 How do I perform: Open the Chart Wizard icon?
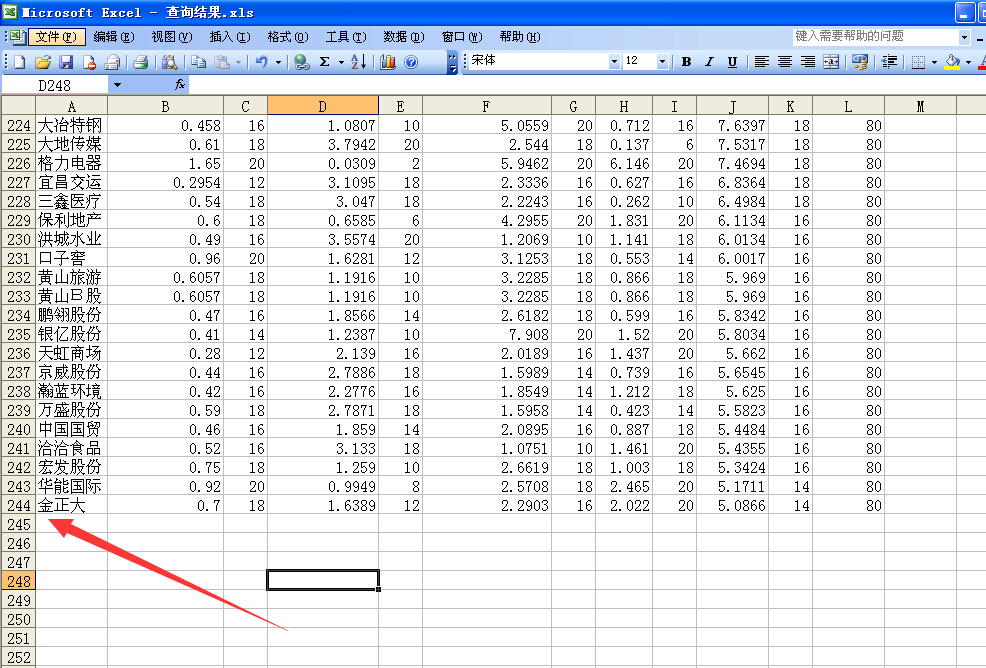point(388,62)
